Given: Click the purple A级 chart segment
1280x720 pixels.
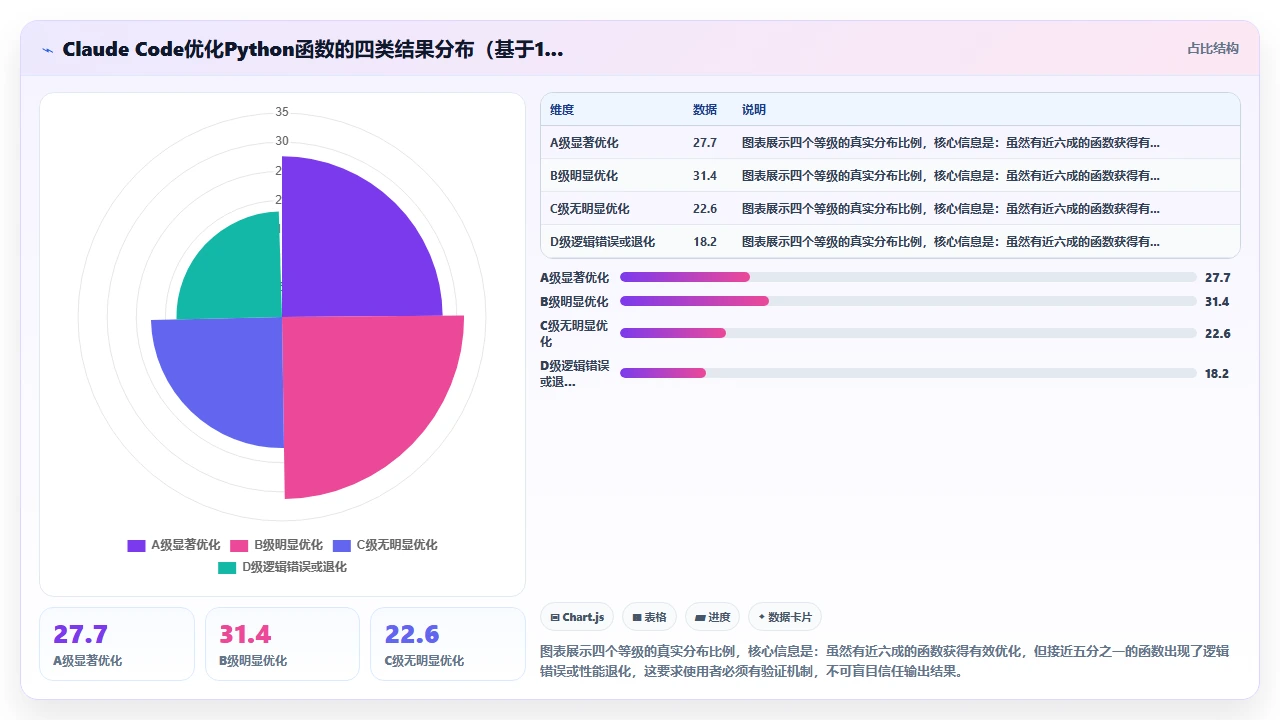Looking at the screenshot, I should point(350,250).
